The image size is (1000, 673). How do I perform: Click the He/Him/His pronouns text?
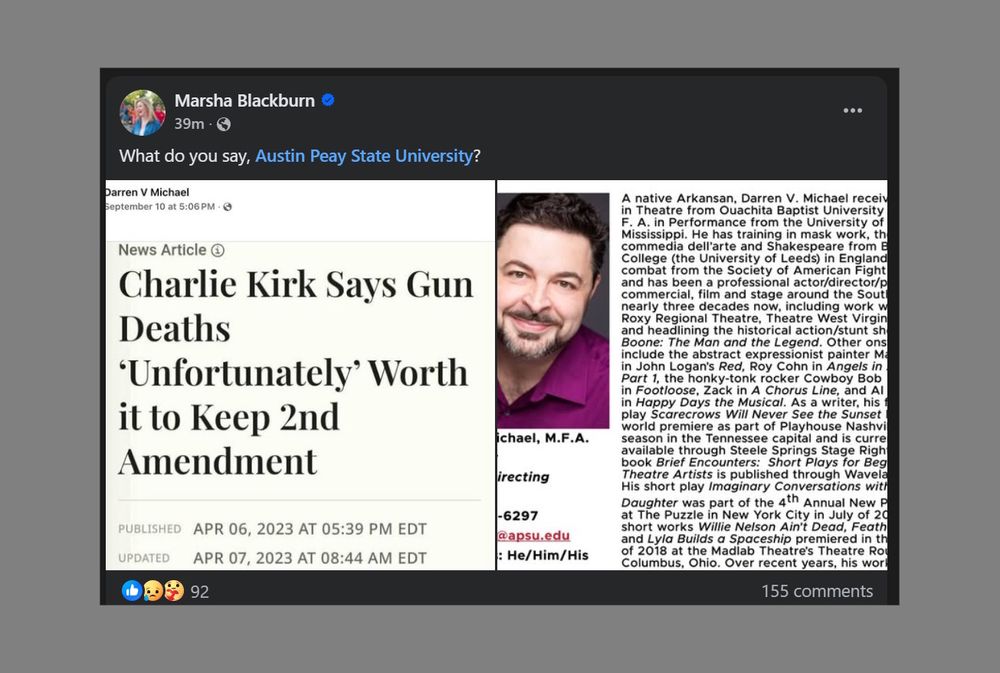[547, 555]
